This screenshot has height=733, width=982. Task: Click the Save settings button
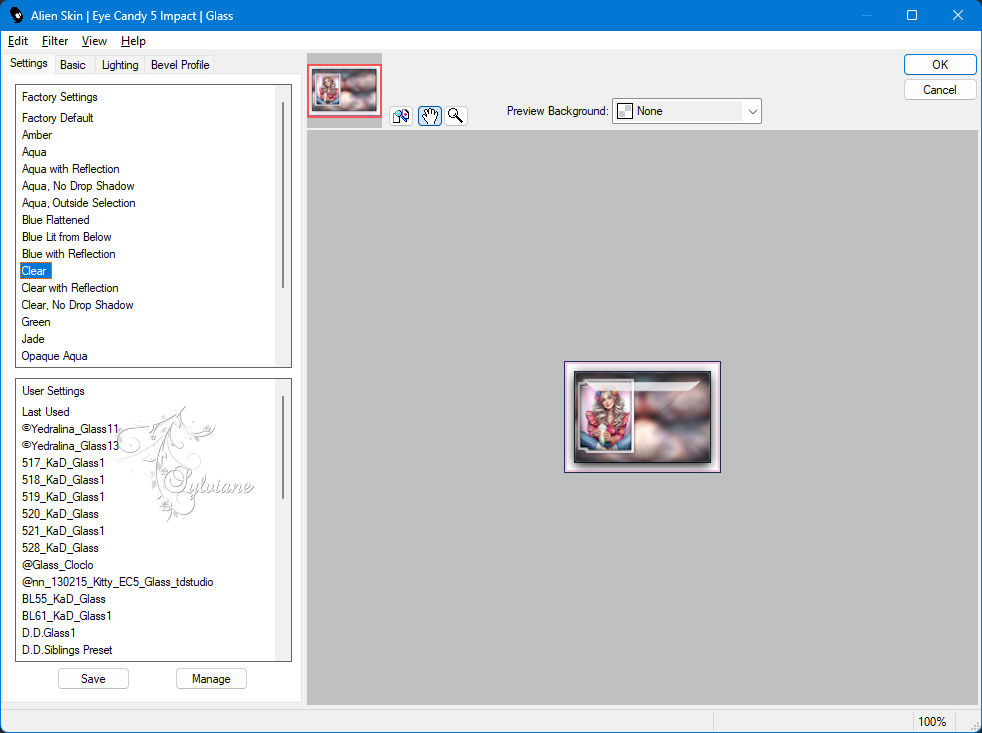click(x=93, y=678)
